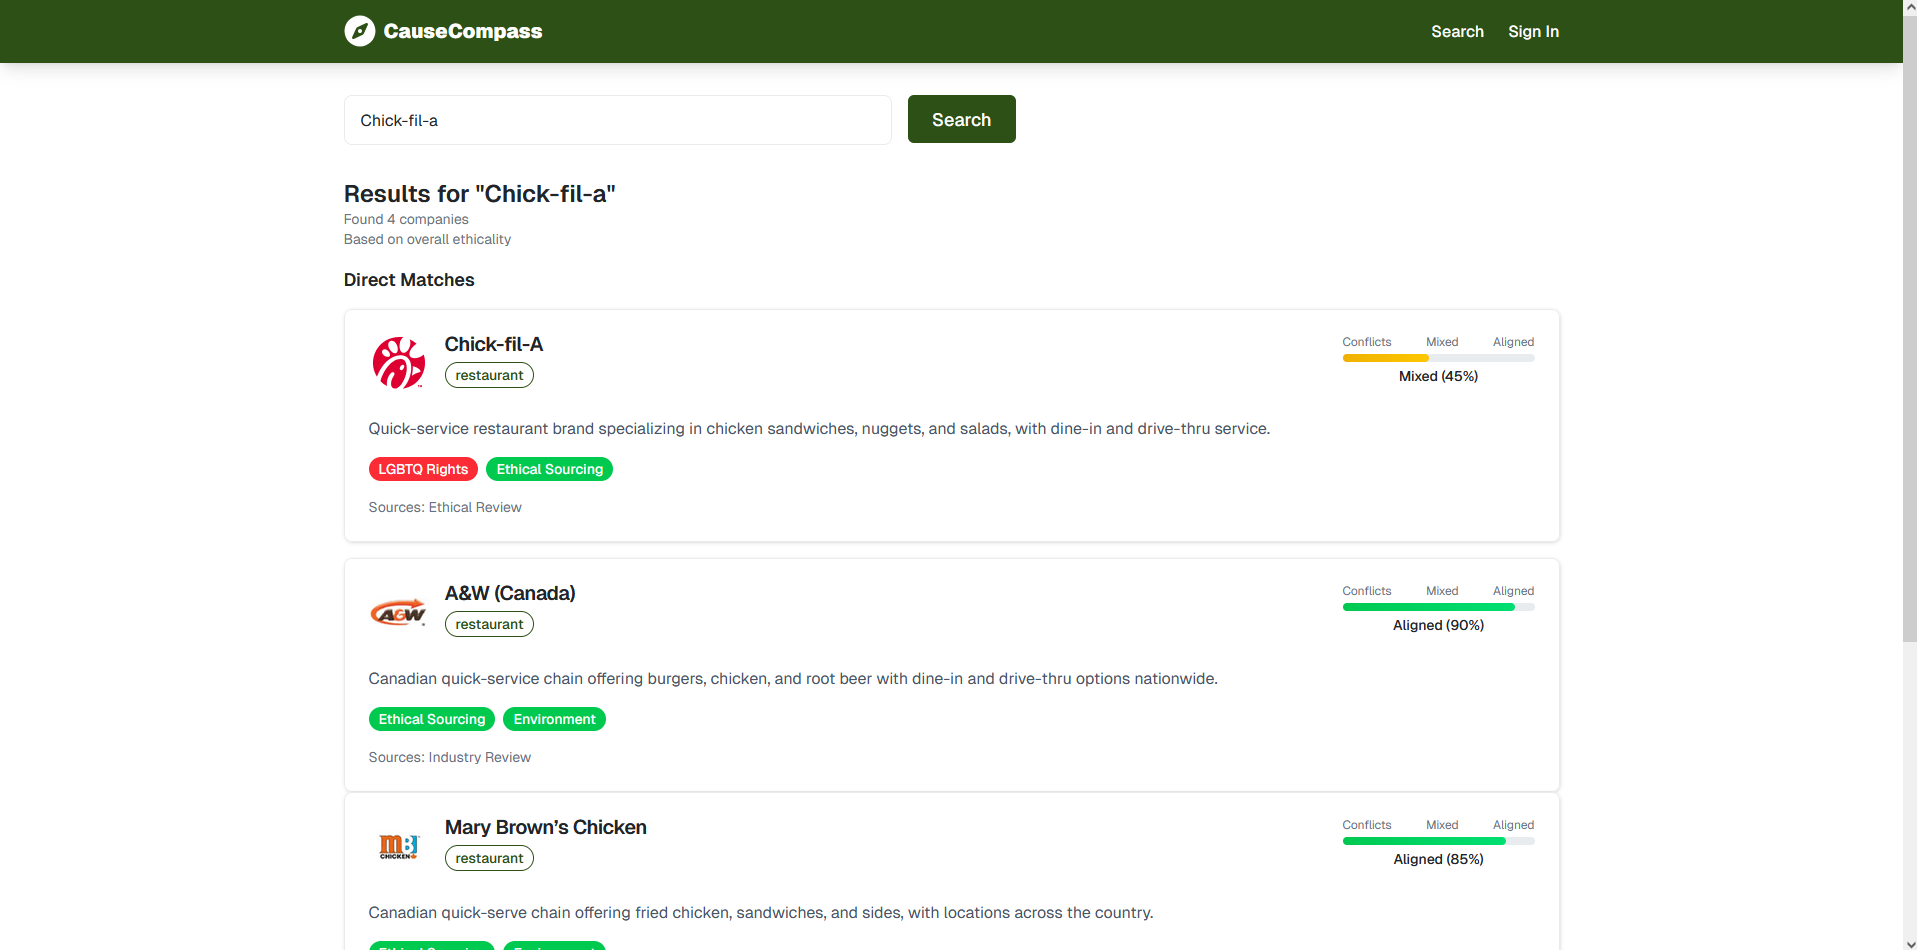Open the A&W (Canada) logo
The height and width of the screenshot is (950, 1917).
[x=399, y=612]
